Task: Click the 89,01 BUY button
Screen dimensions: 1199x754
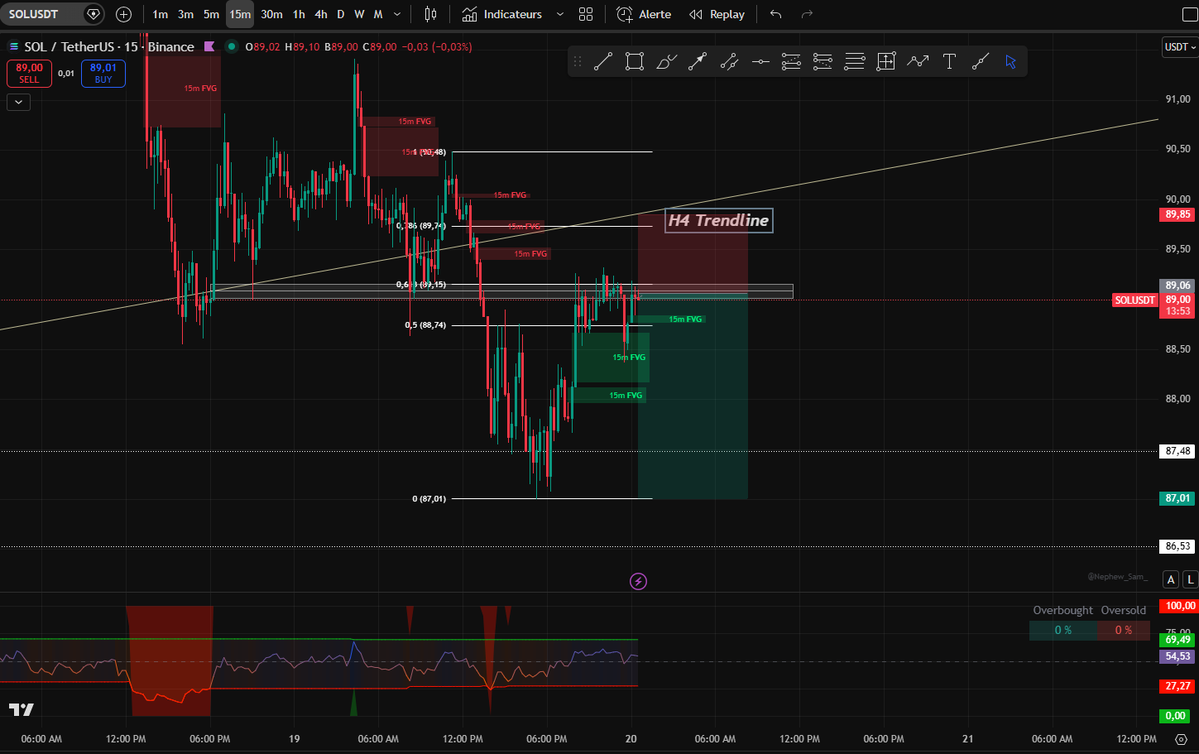Action: [x=103, y=73]
